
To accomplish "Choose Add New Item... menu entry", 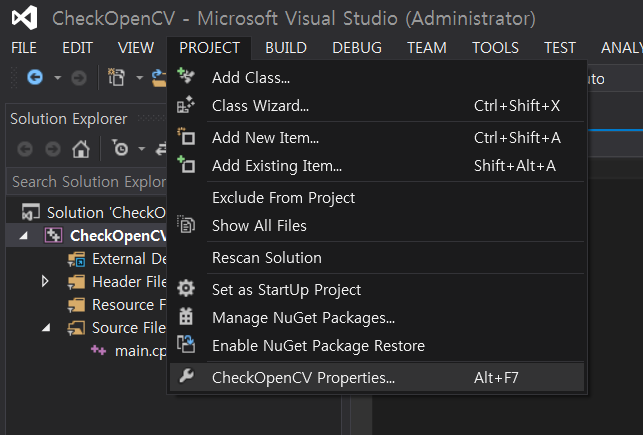I will (377, 138).
